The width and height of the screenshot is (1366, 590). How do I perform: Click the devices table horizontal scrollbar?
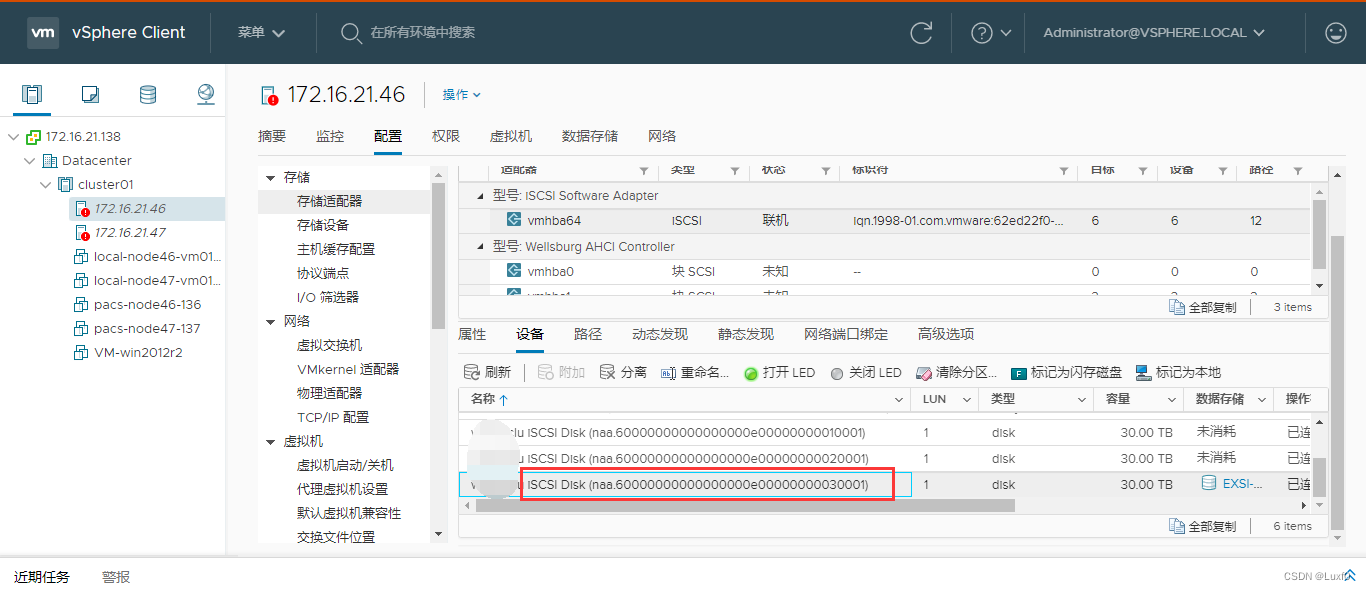point(745,506)
